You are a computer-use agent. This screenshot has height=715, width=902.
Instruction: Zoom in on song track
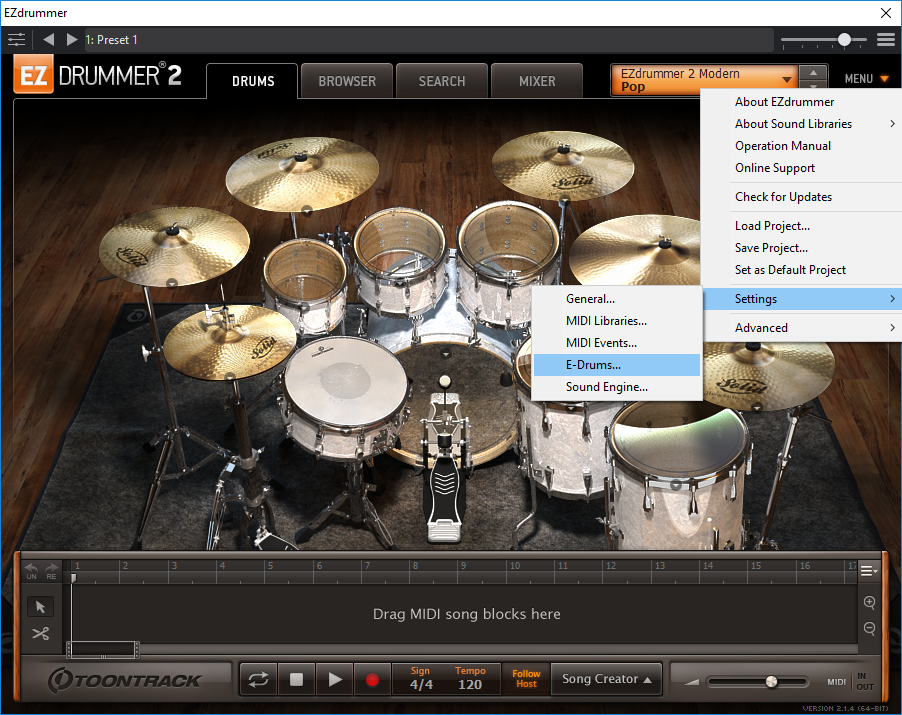point(869,602)
